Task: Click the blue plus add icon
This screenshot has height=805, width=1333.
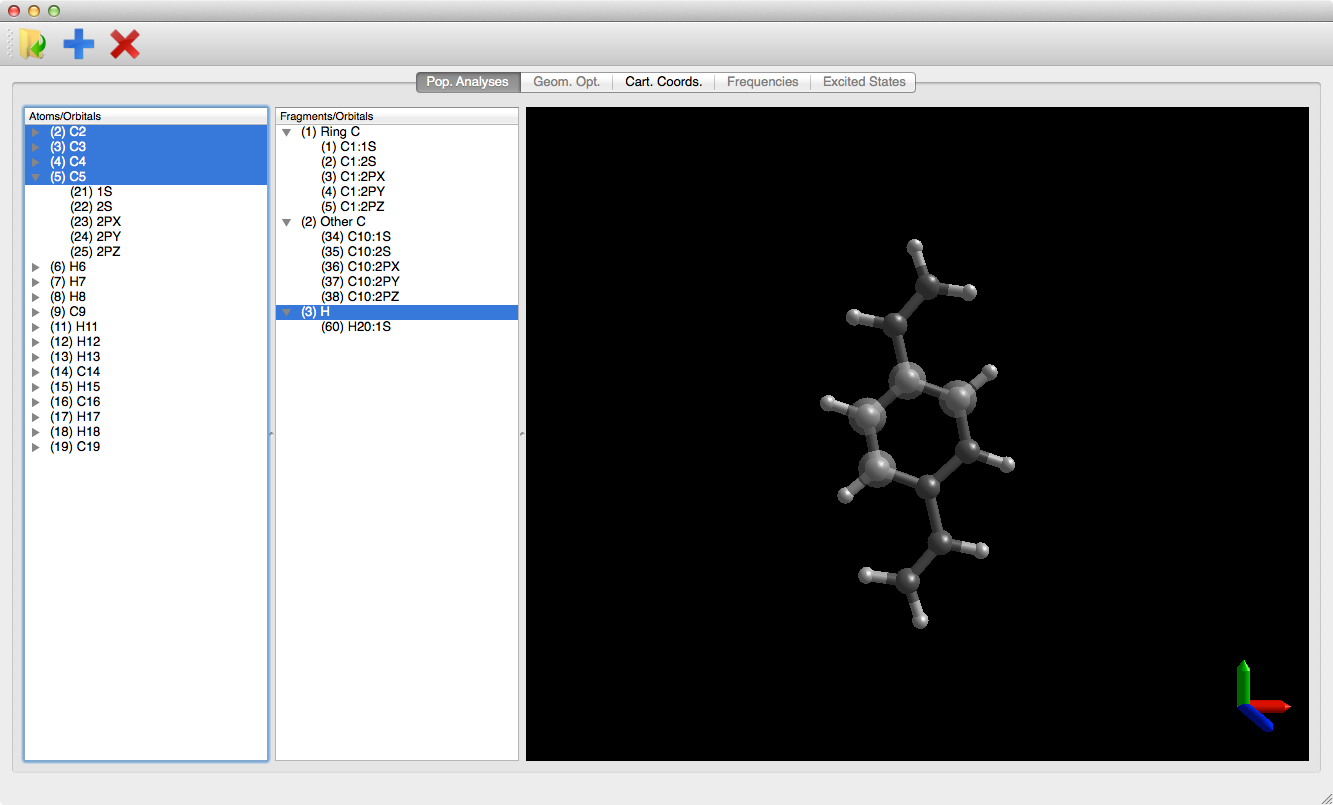Action: tap(78, 44)
